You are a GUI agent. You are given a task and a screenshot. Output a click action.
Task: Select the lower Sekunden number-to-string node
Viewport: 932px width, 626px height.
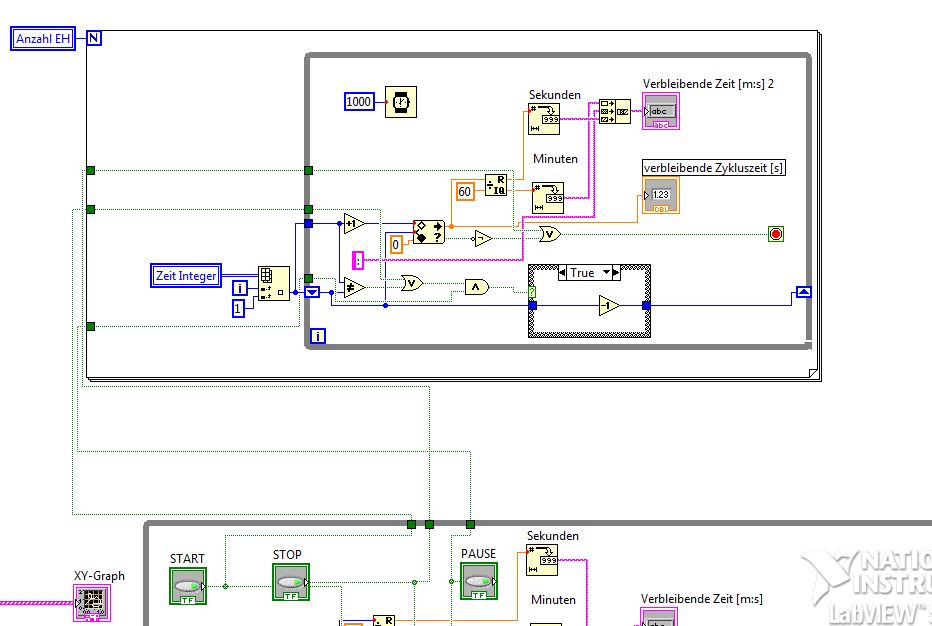coord(542,560)
